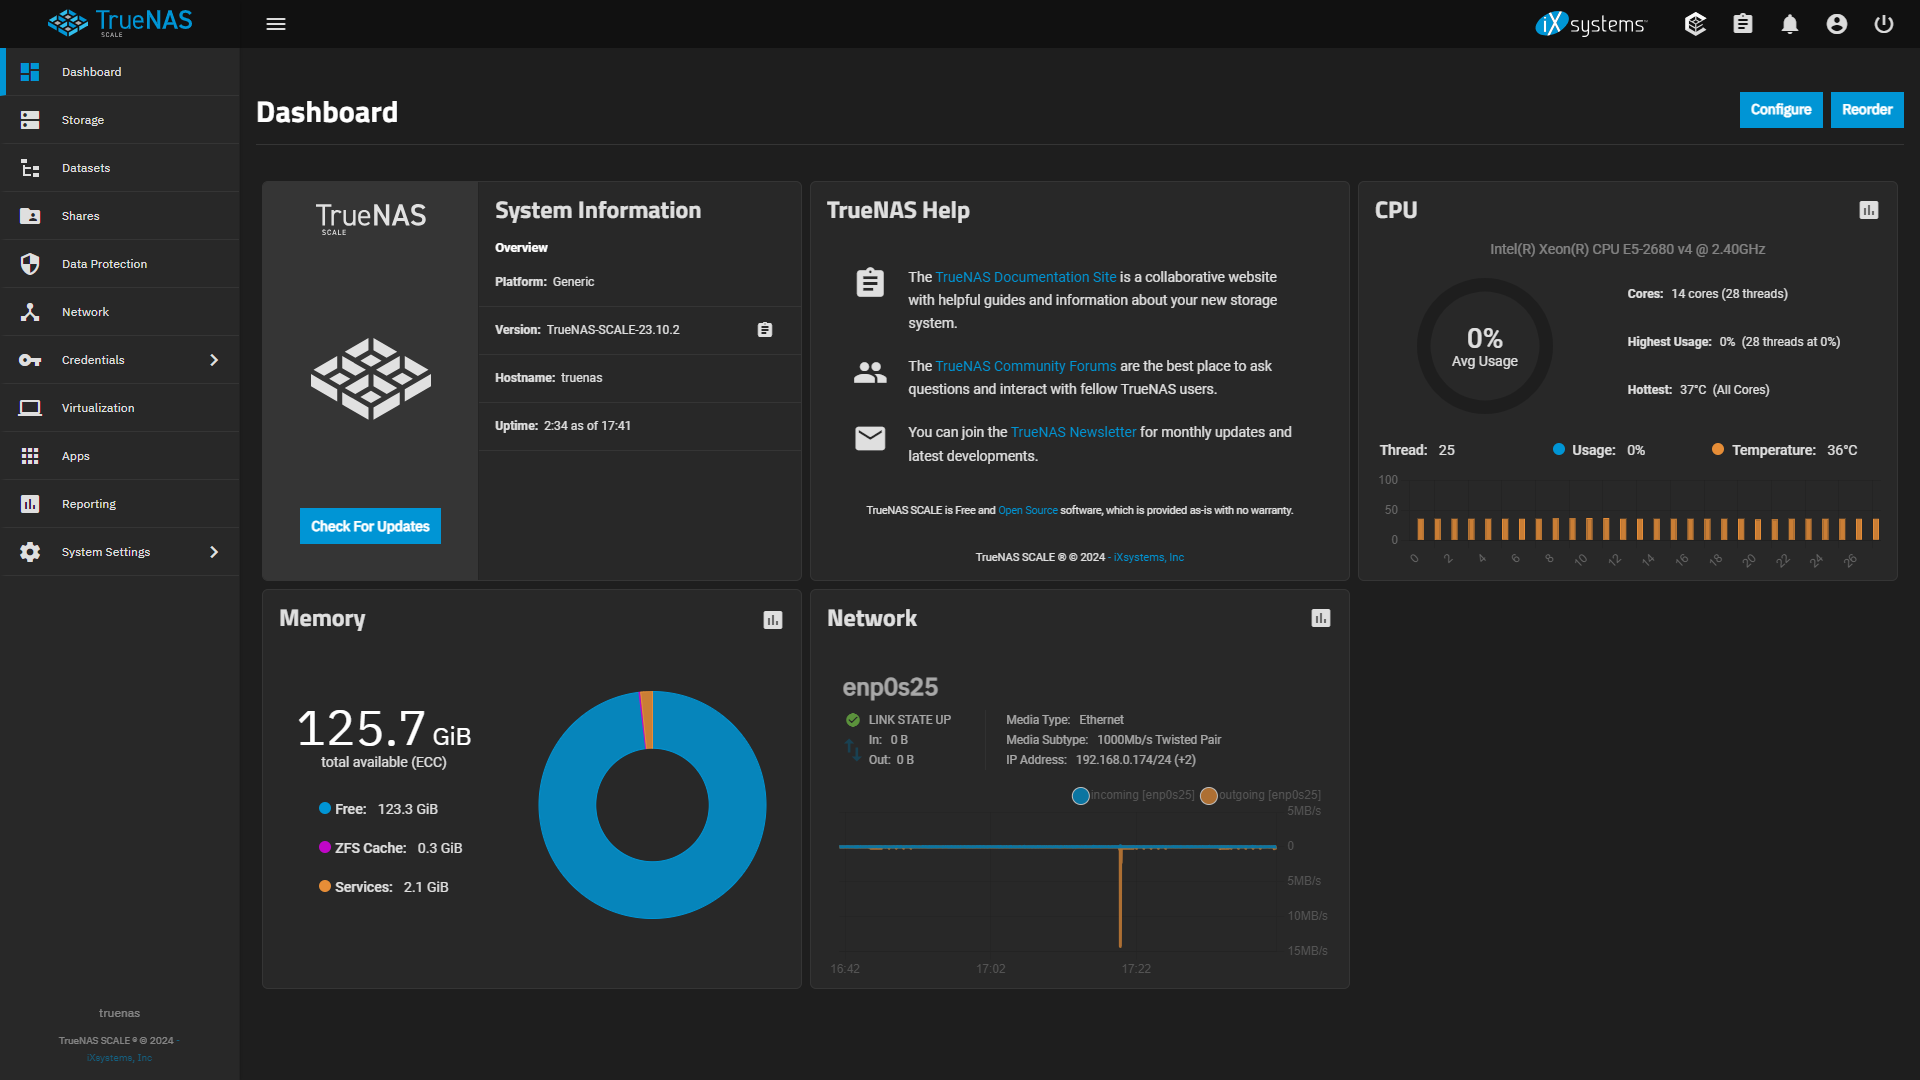Open the alerts bell icon
The image size is (1920, 1080).
[1790, 24]
